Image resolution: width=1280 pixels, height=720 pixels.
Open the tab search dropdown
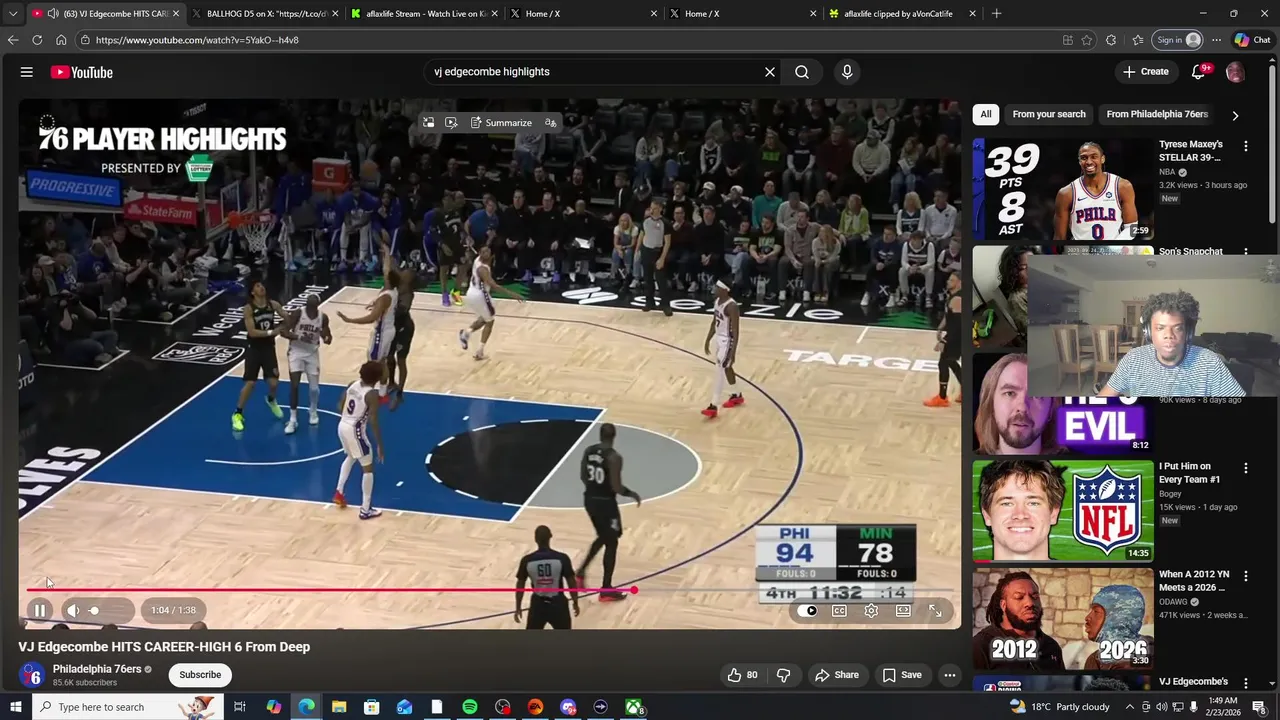13,14
